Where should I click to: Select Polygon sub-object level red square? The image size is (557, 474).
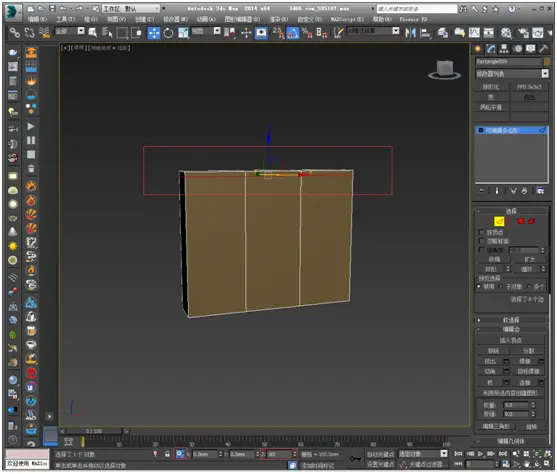(521, 221)
